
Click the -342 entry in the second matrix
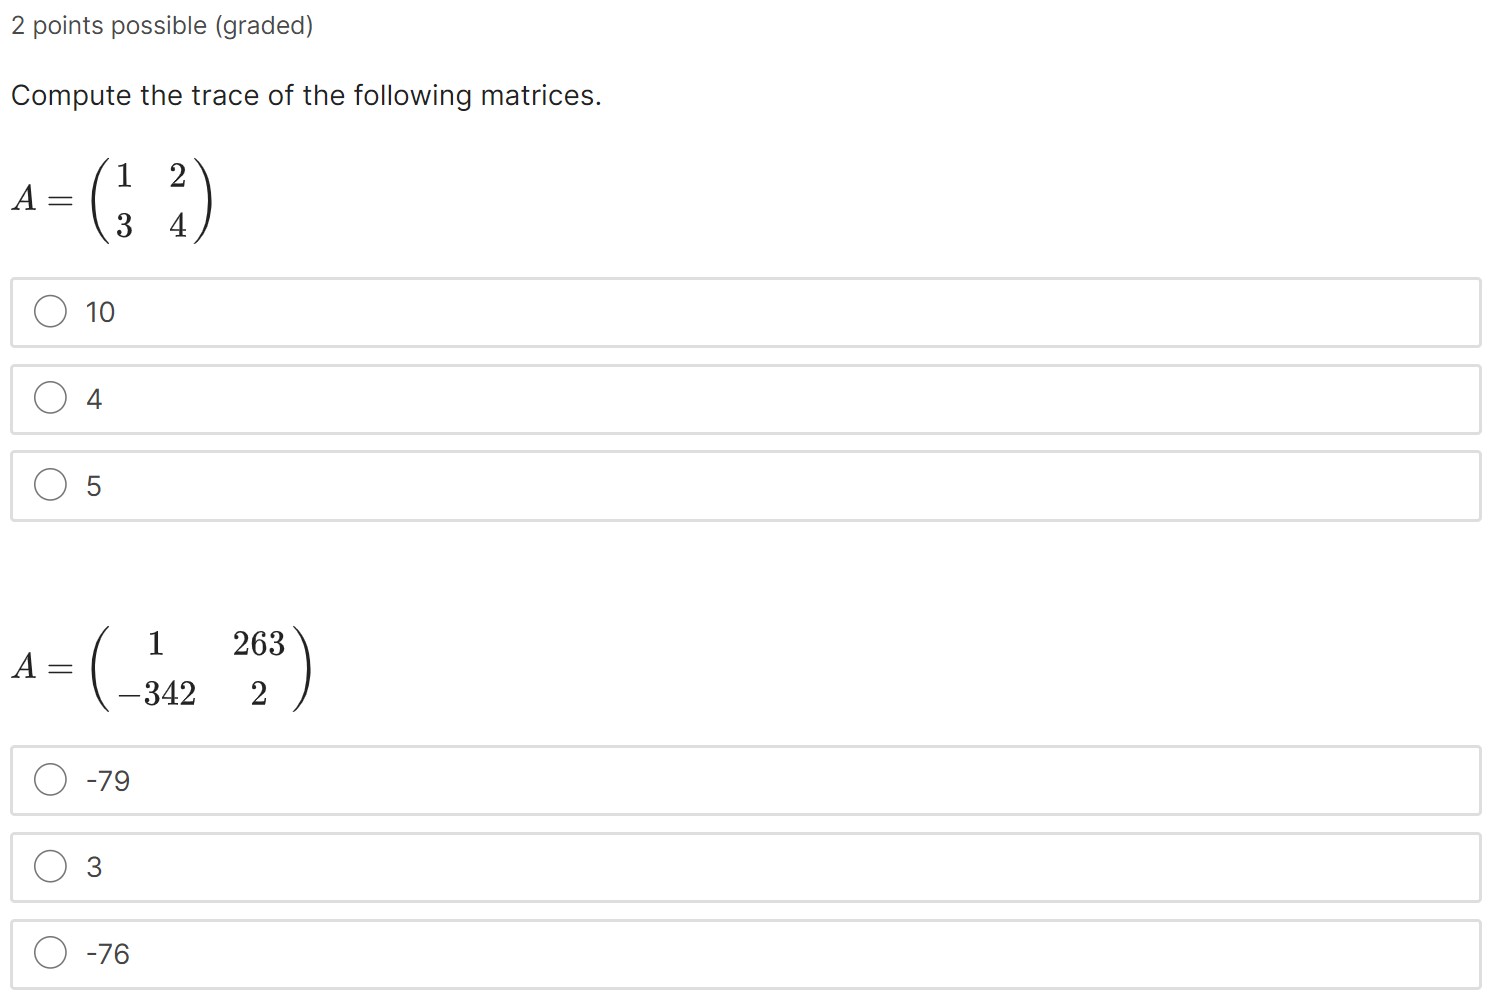(x=156, y=693)
